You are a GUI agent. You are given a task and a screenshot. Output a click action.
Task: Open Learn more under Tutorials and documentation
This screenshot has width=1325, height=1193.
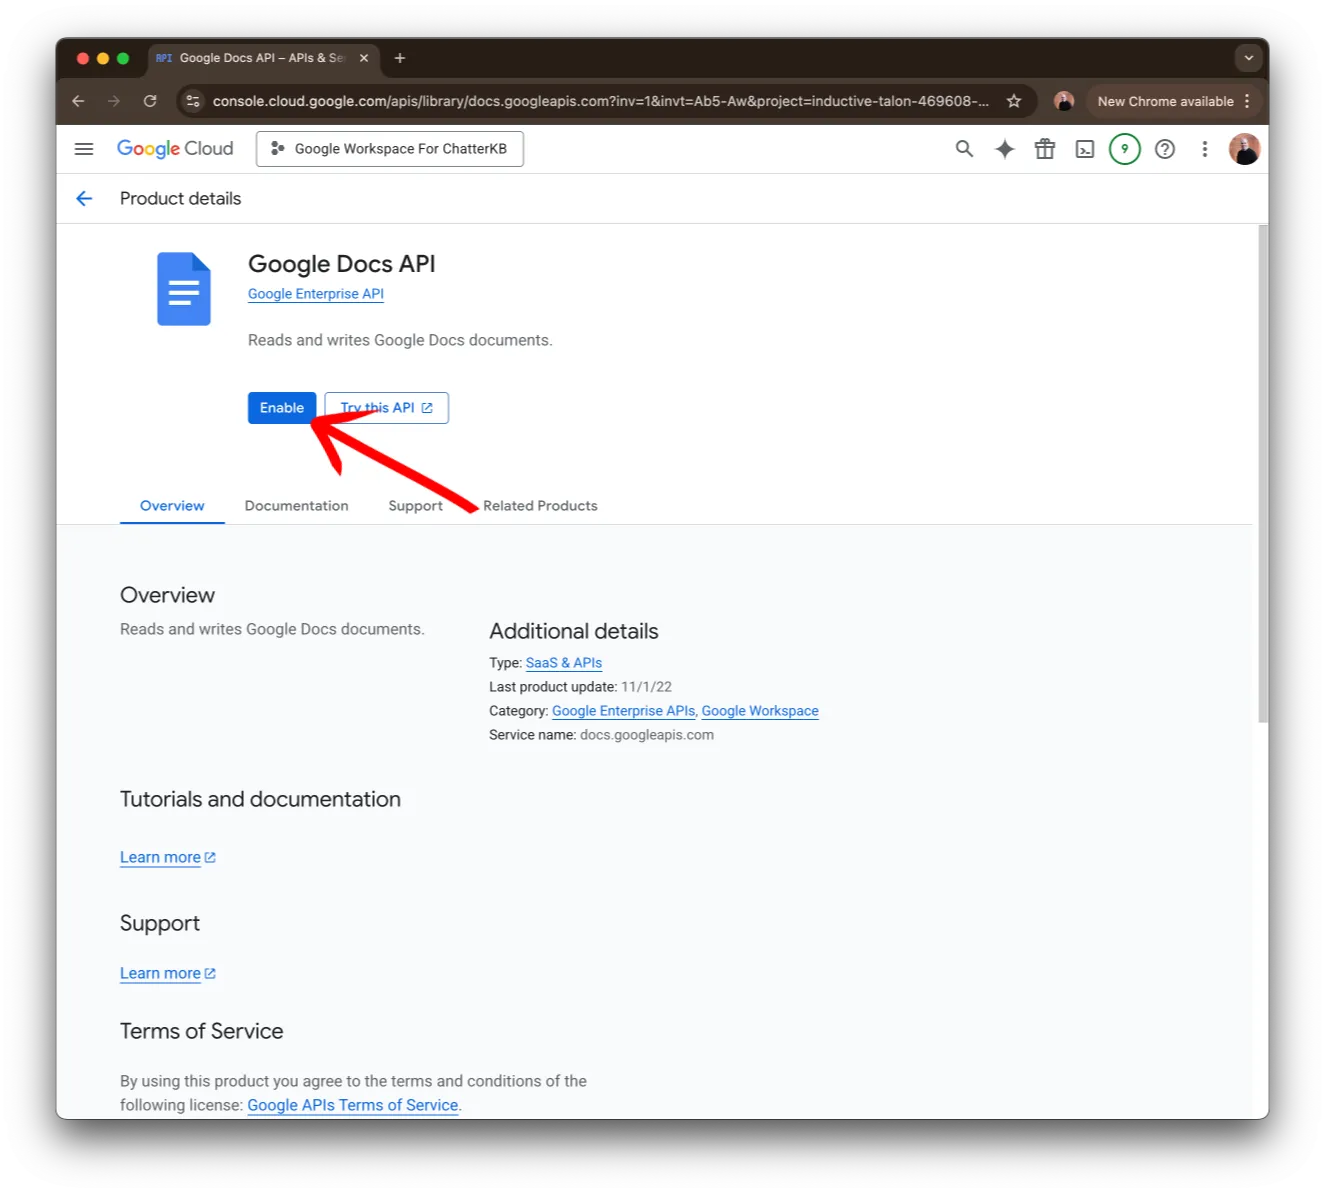click(168, 858)
